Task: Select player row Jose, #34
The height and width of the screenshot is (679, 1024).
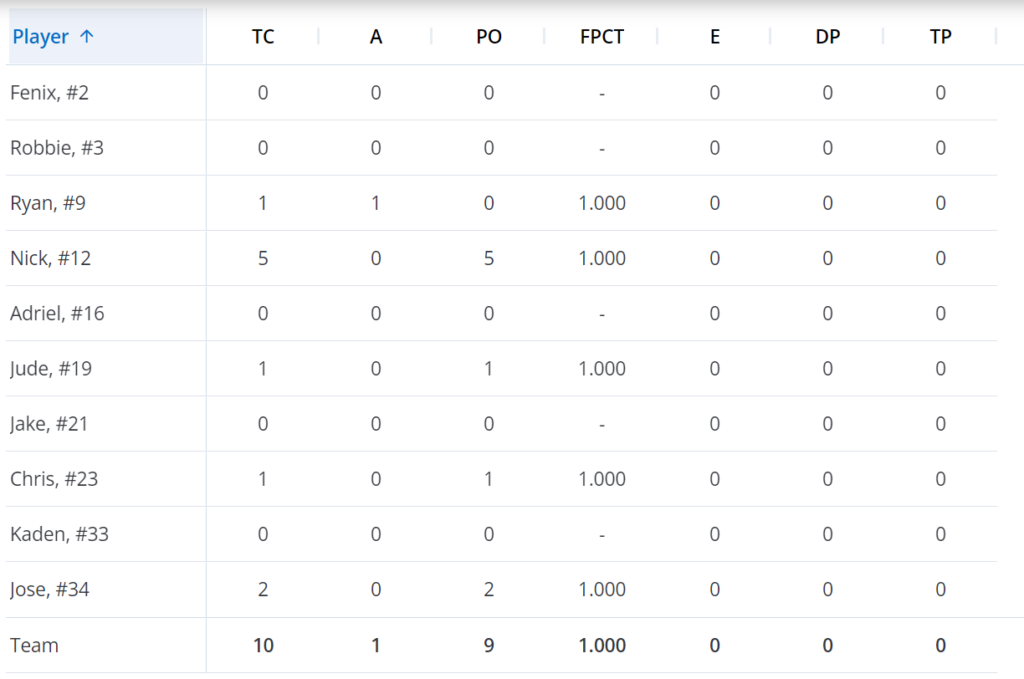Action: coord(502,590)
